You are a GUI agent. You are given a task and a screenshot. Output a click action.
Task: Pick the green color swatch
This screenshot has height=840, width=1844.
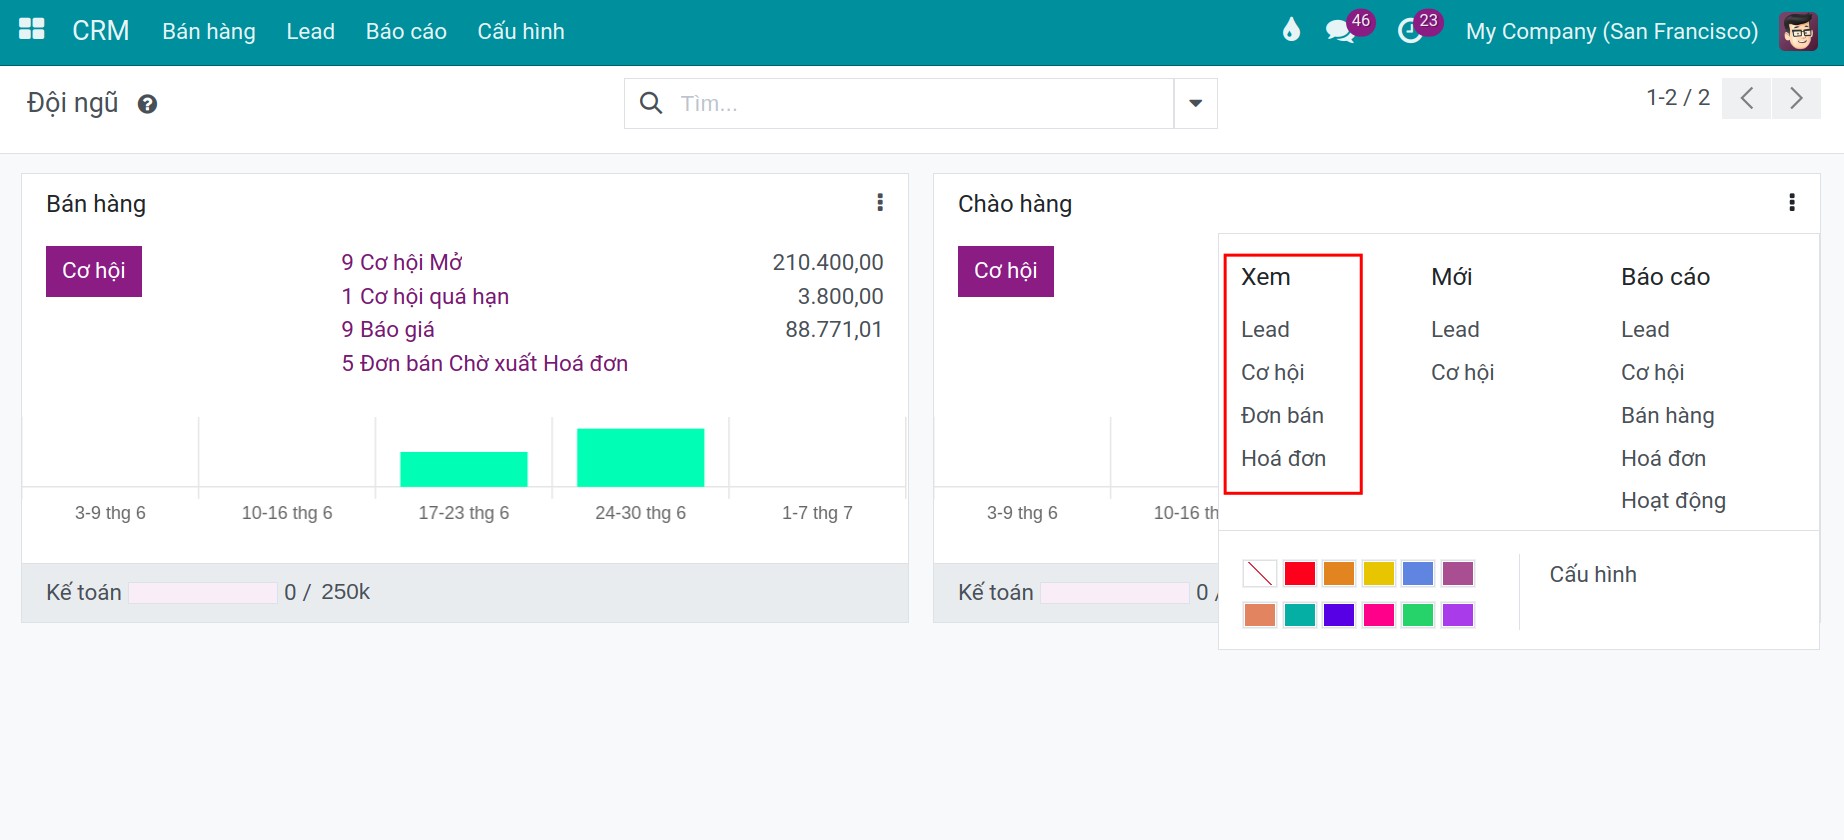pyautogui.click(x=1418, y=614)
